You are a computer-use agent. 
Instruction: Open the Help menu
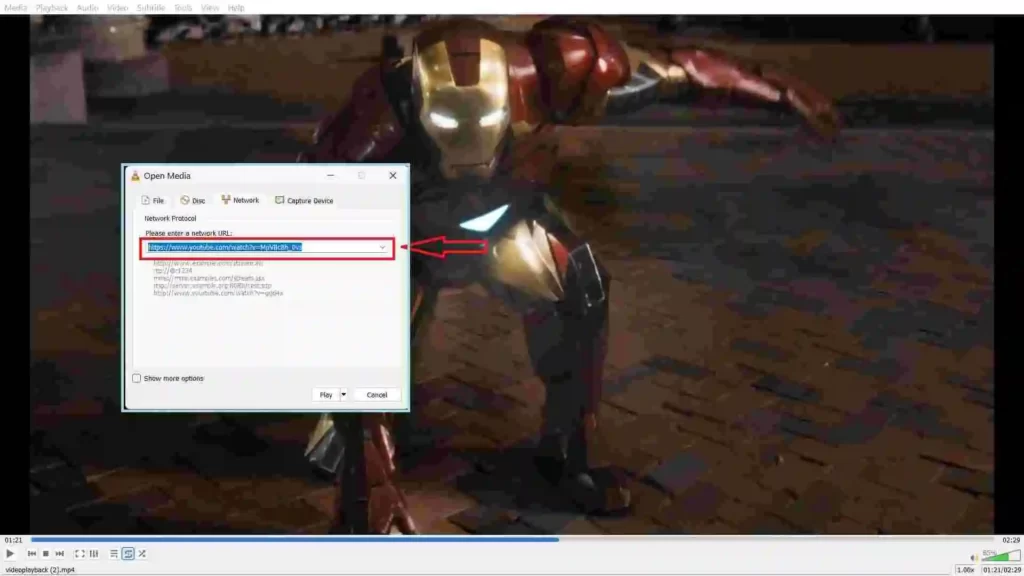pyautogui.click(x=236, y=8)
